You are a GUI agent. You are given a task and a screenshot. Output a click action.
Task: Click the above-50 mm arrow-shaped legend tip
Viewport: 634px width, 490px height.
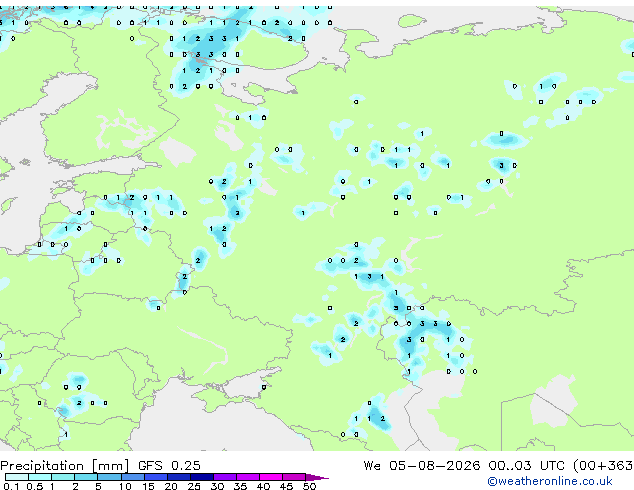(317, 478)
